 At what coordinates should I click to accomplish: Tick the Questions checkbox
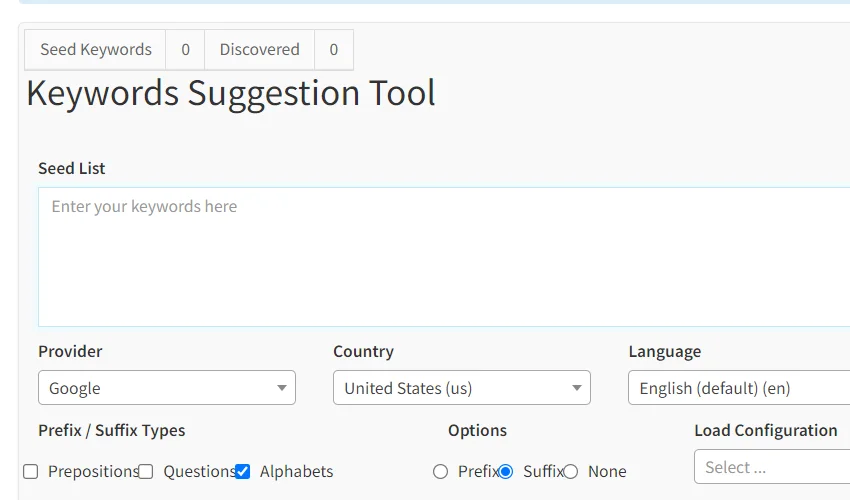tap(146, 472)
